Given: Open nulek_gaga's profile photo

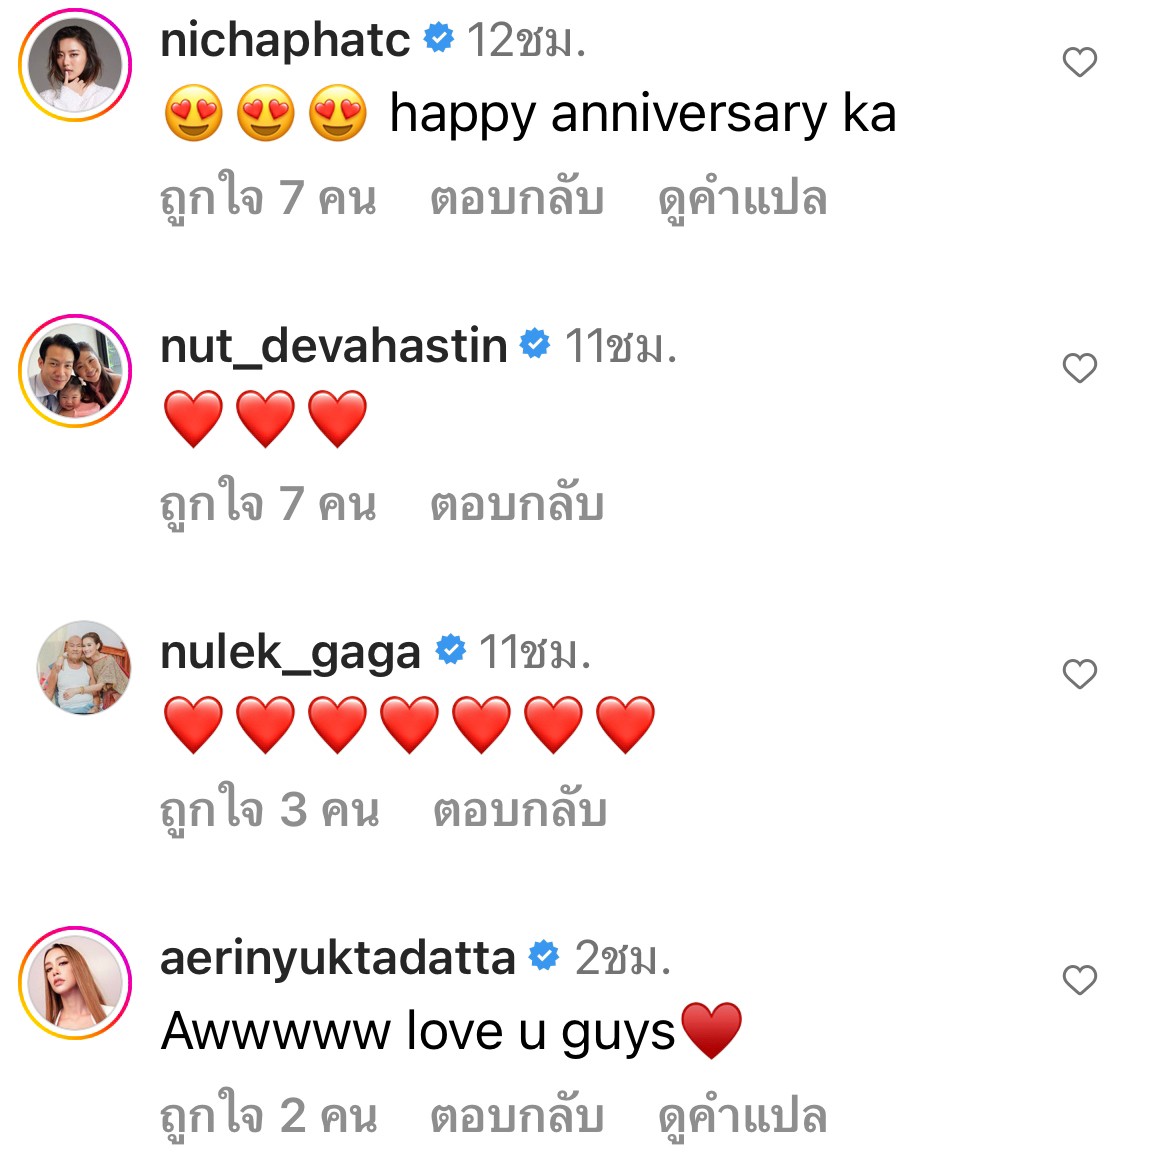Looking at the screenshot, I should pos(84,667).
